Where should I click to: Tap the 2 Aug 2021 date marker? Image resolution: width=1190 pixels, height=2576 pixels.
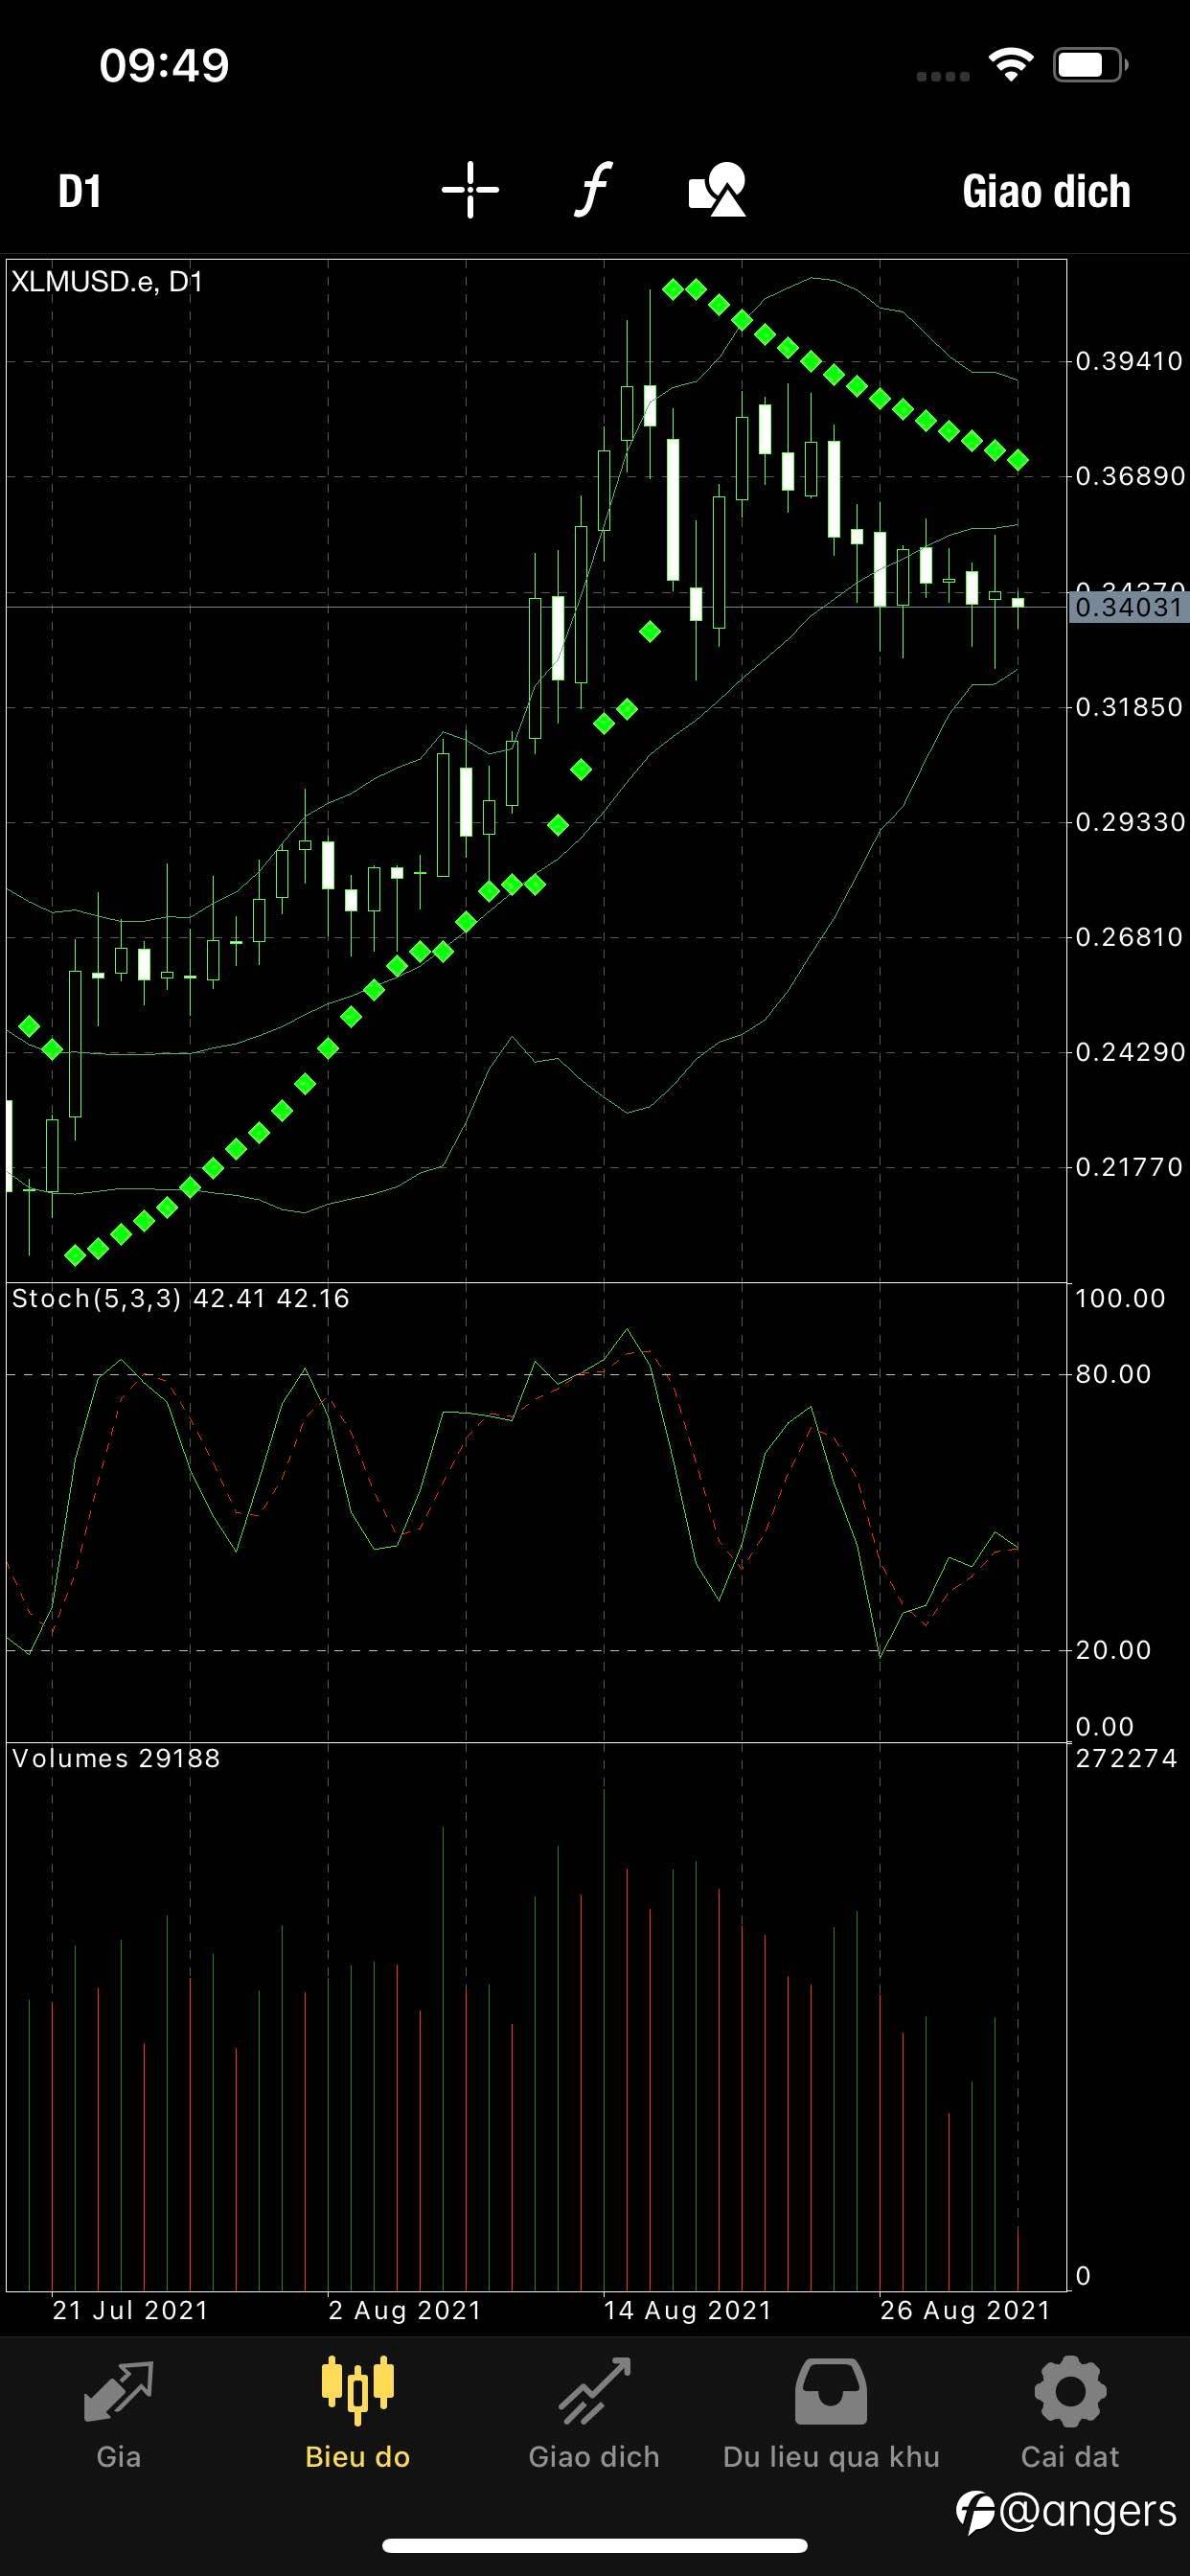point(405,2310)
